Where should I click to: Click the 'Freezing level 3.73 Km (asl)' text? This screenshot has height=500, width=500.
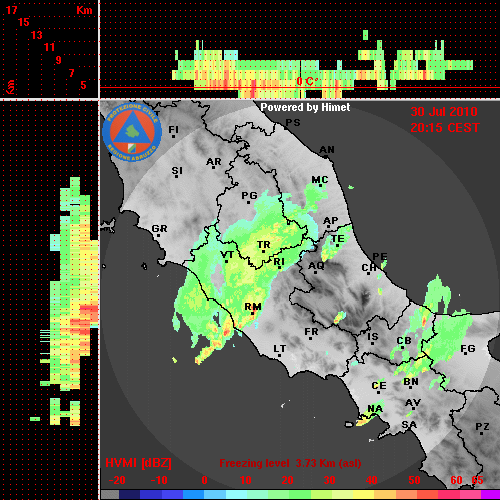click(x=290, y=463)
